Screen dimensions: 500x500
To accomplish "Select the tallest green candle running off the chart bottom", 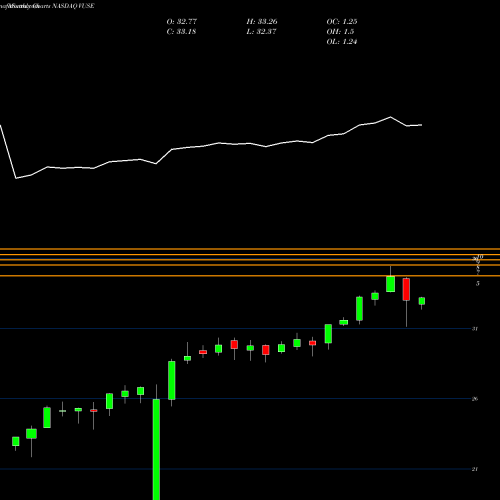I will 156,449.
